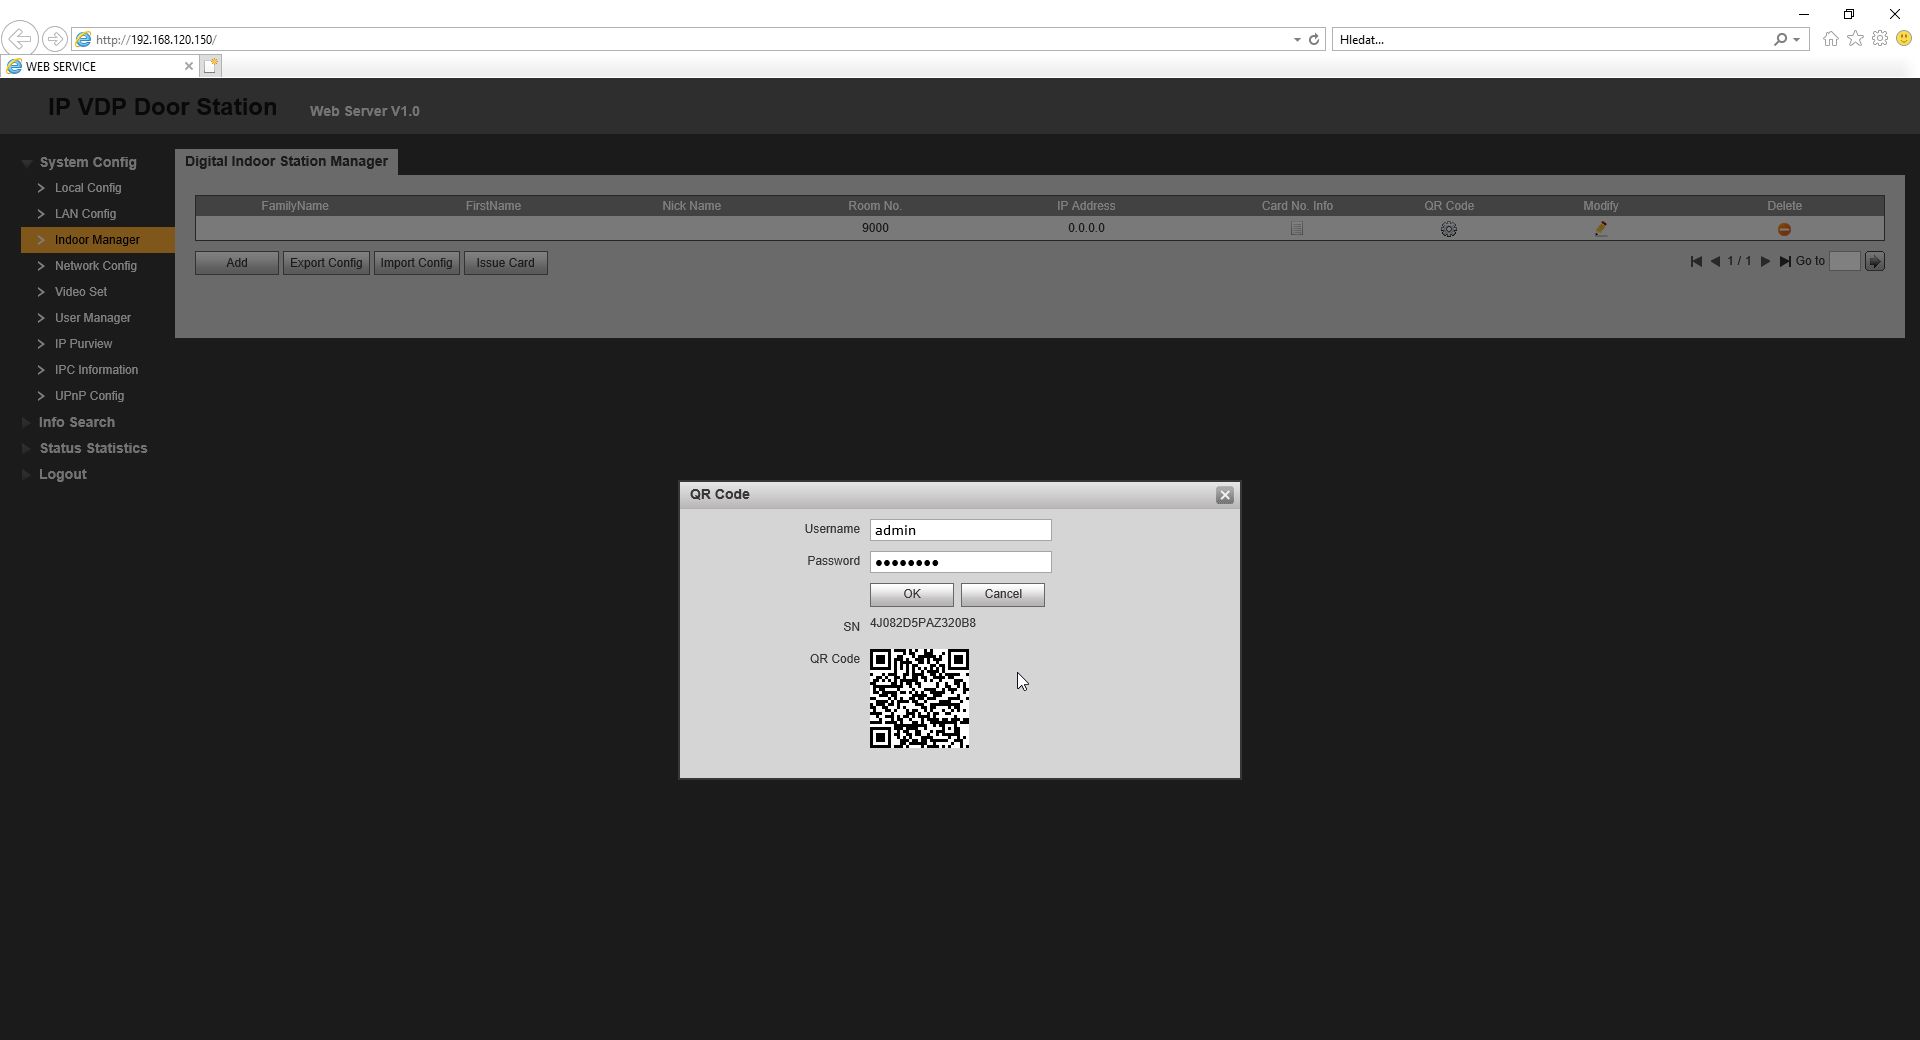Click the red Delete icon for room 9000
Image resolution: width=1920 pixels, height=1040 pixels.
click(1783, 229)
